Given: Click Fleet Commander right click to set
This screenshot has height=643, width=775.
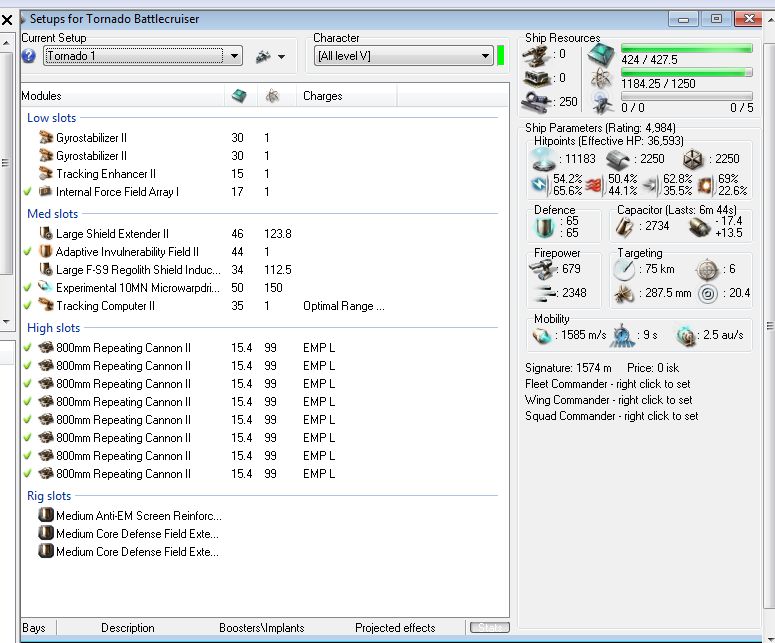Looking at the screenshot, I should pyautogui.click(x=607, y=384).
